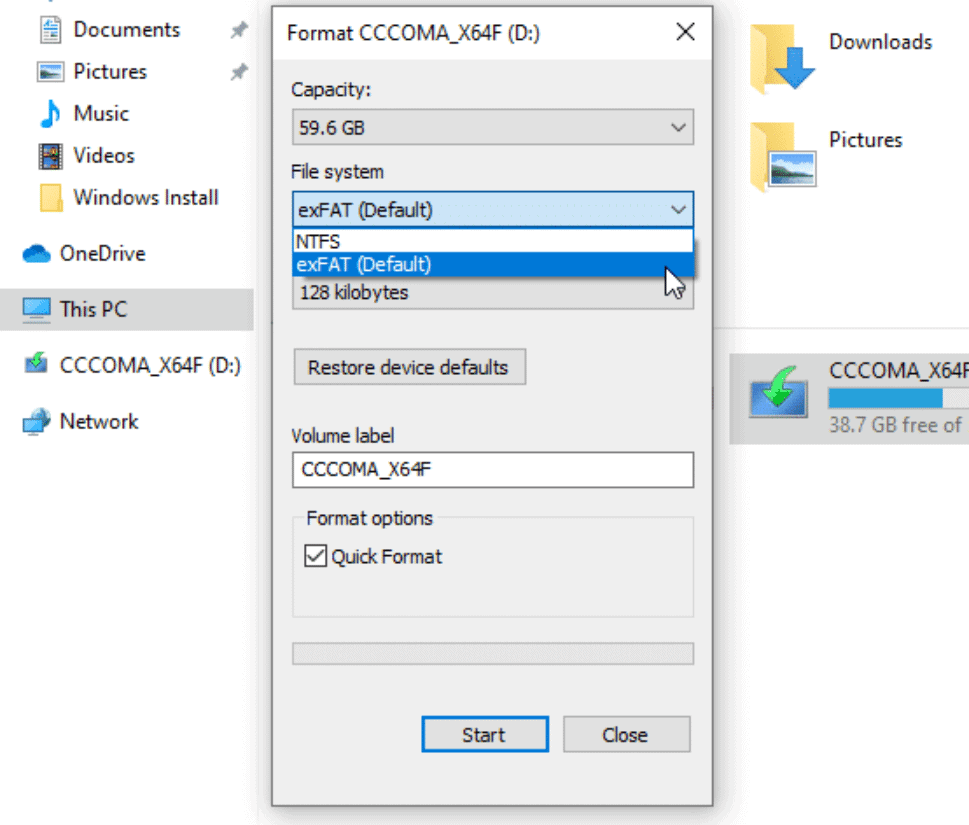Click the Network icon in sidebar
This screenshot has width=969, height=825.
tap(36, 421)
